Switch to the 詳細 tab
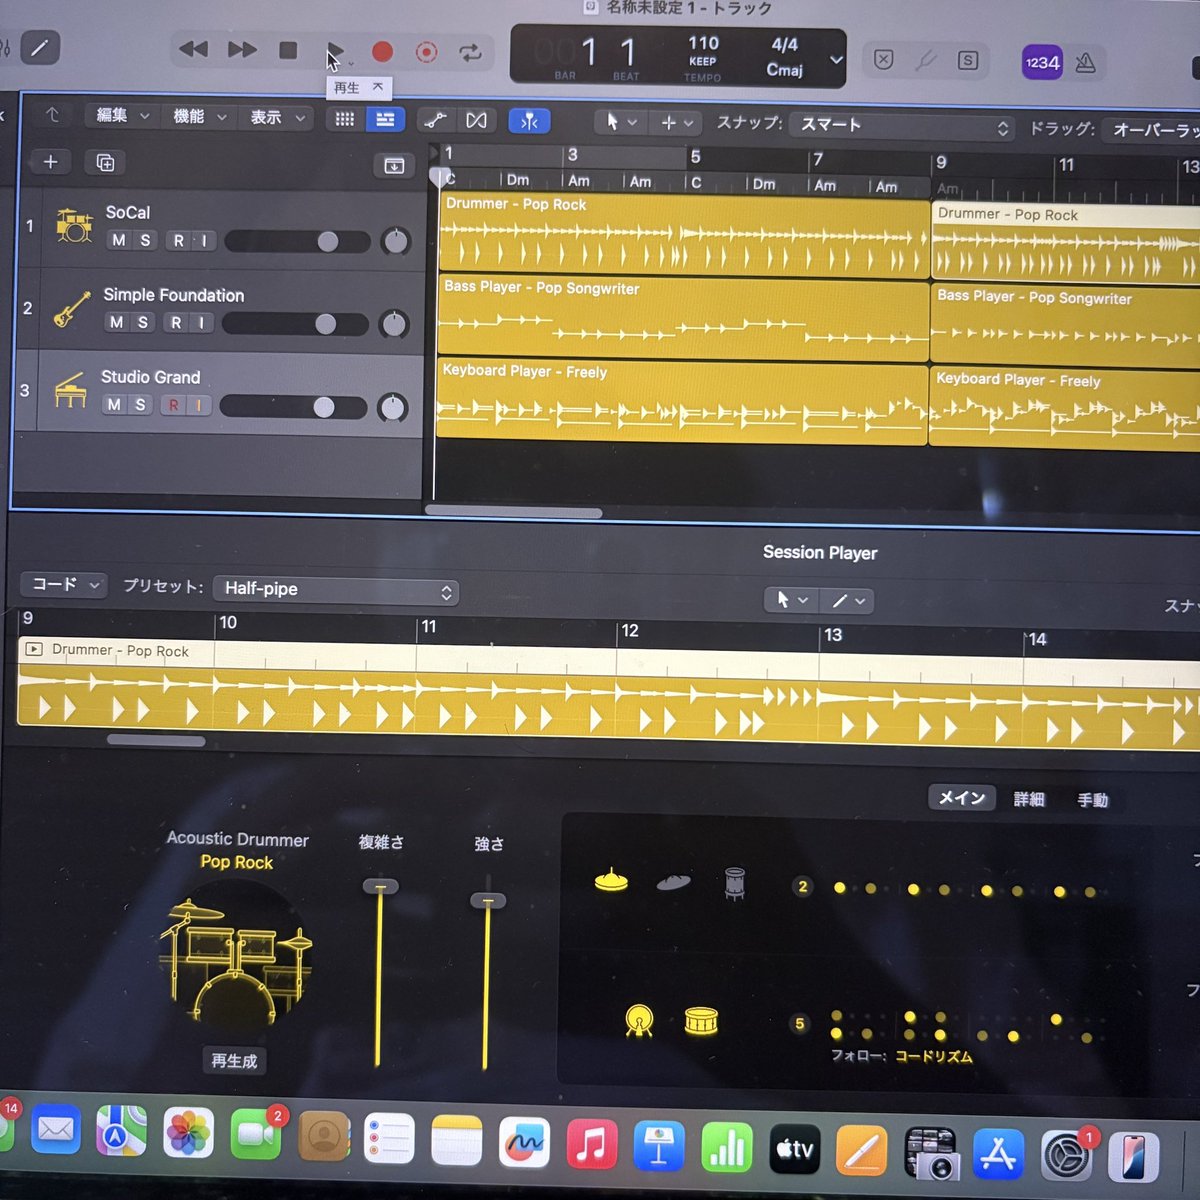 click(x=1028, y=799)
